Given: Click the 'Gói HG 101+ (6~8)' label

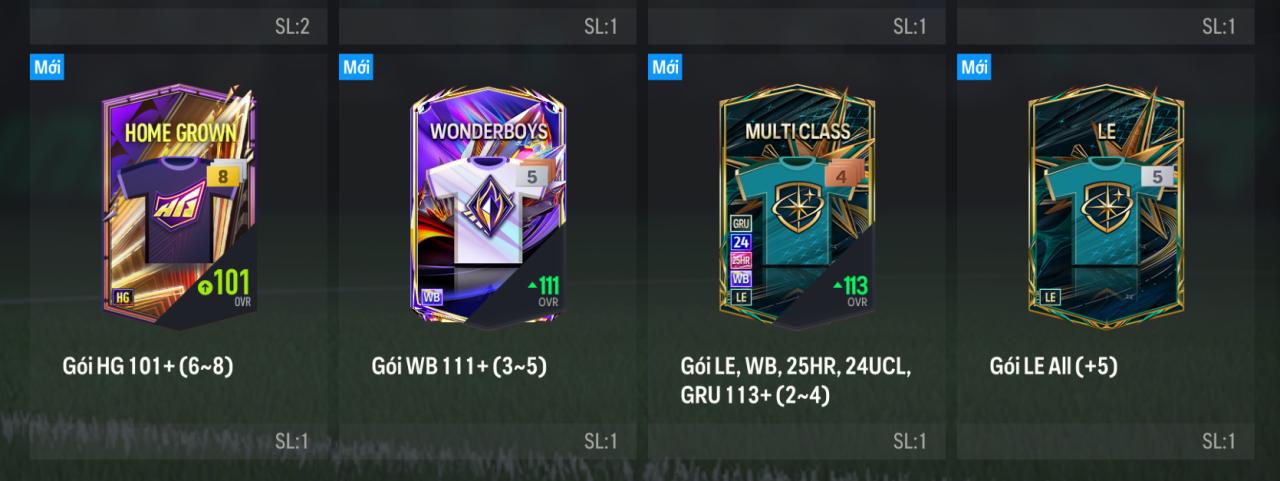Looking at the screenshot, I should pyautogui.click(x=148, y=366).
